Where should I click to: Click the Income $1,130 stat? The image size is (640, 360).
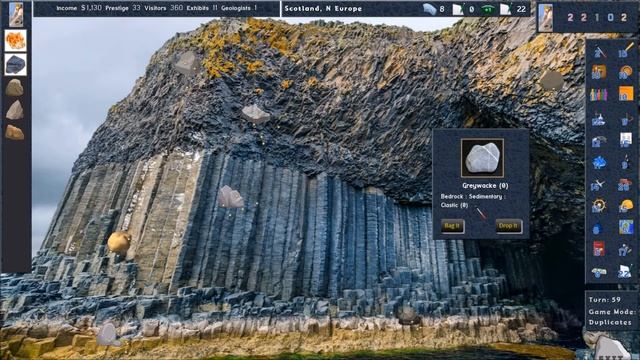click(x=79, y=8)
